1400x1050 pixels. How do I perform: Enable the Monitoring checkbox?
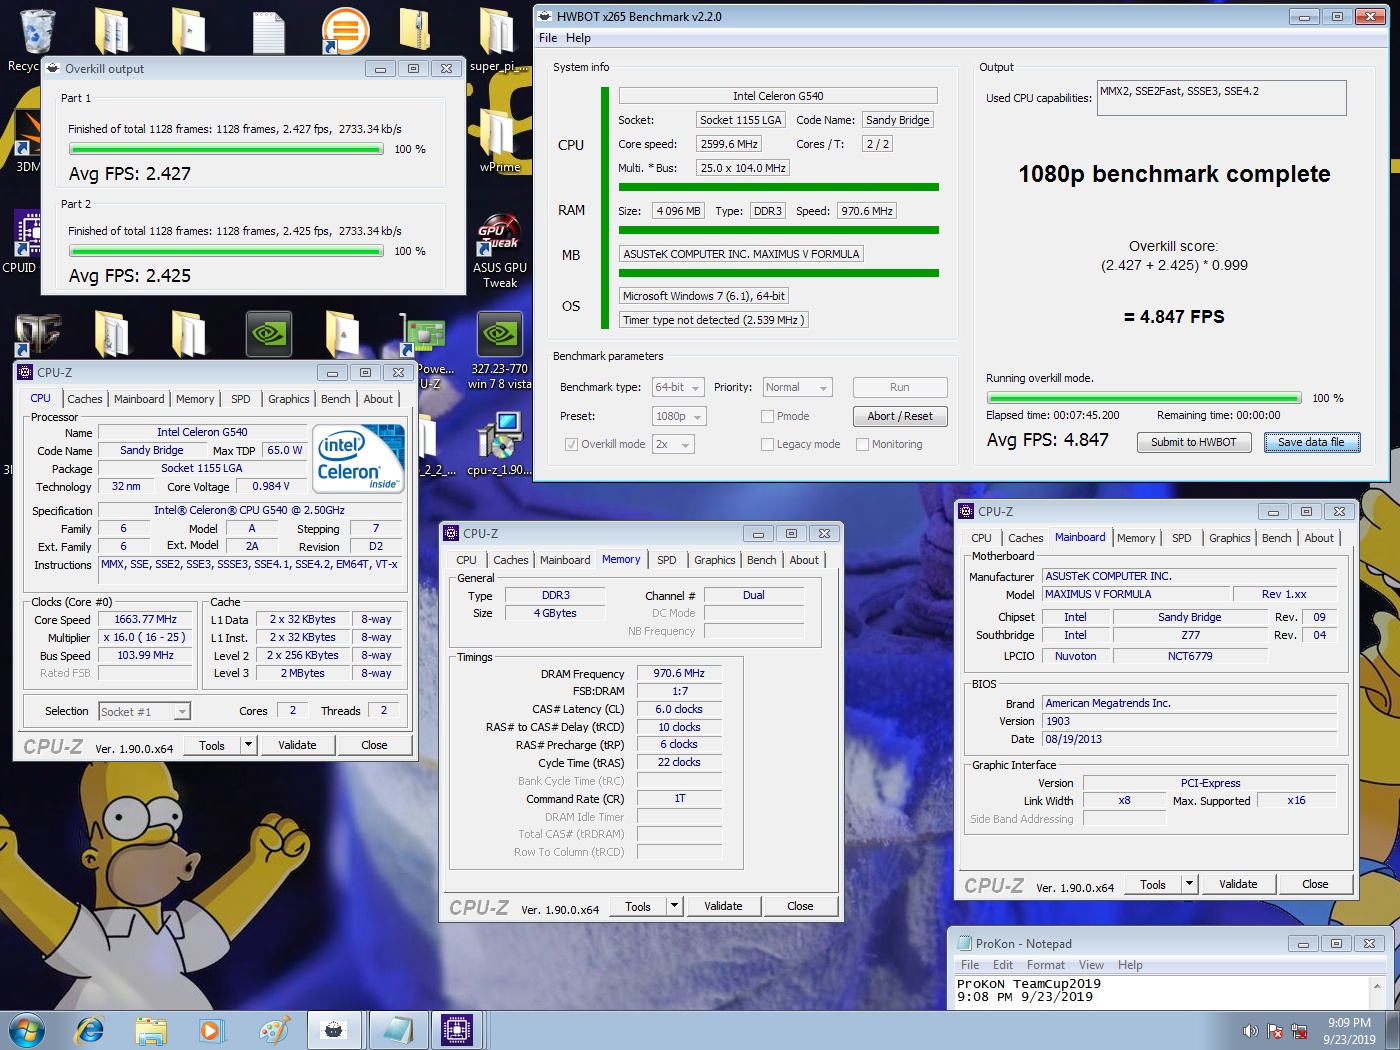[862, 444]
